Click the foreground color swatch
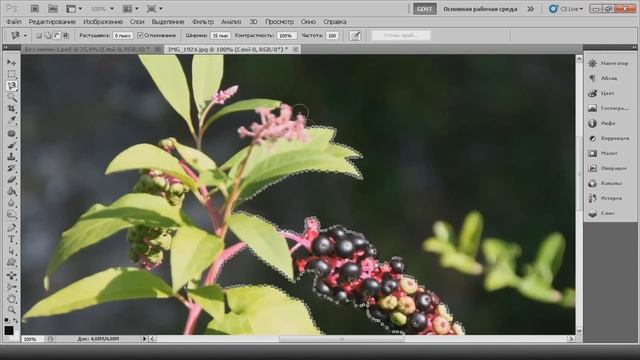The image size is (640, 360). [x=9, y=330]
